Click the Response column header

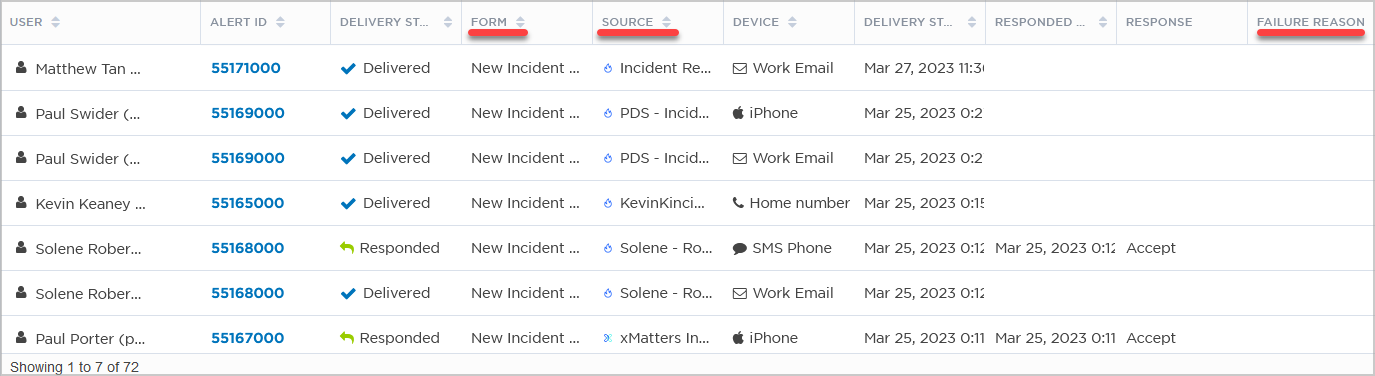(1159, 22)
